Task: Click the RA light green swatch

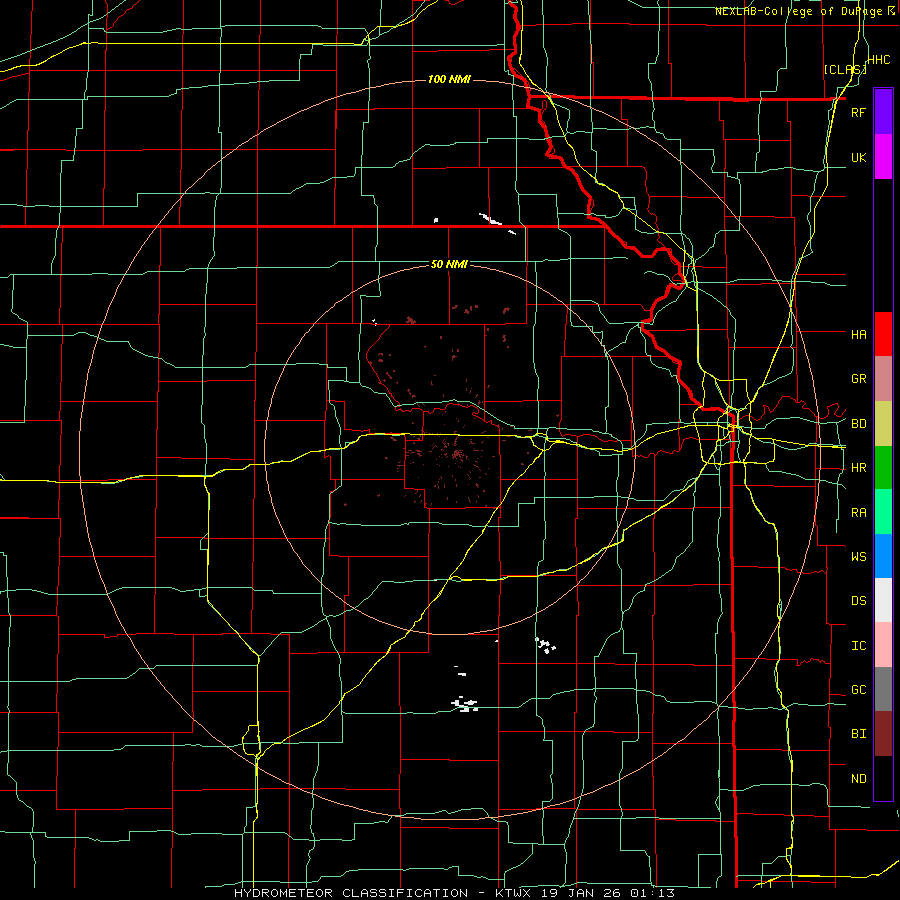Action: pyautogui.click(x=883, y=512)
